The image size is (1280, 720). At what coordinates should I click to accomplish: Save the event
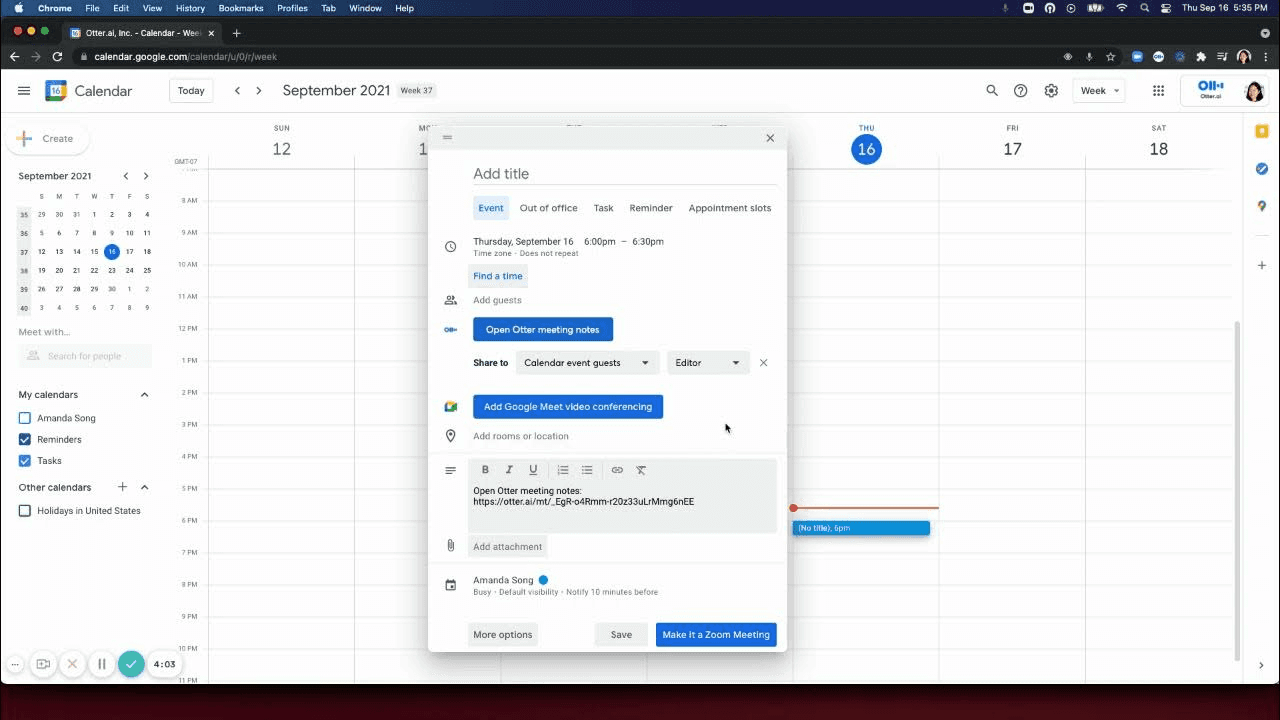[x=621, y=635]
